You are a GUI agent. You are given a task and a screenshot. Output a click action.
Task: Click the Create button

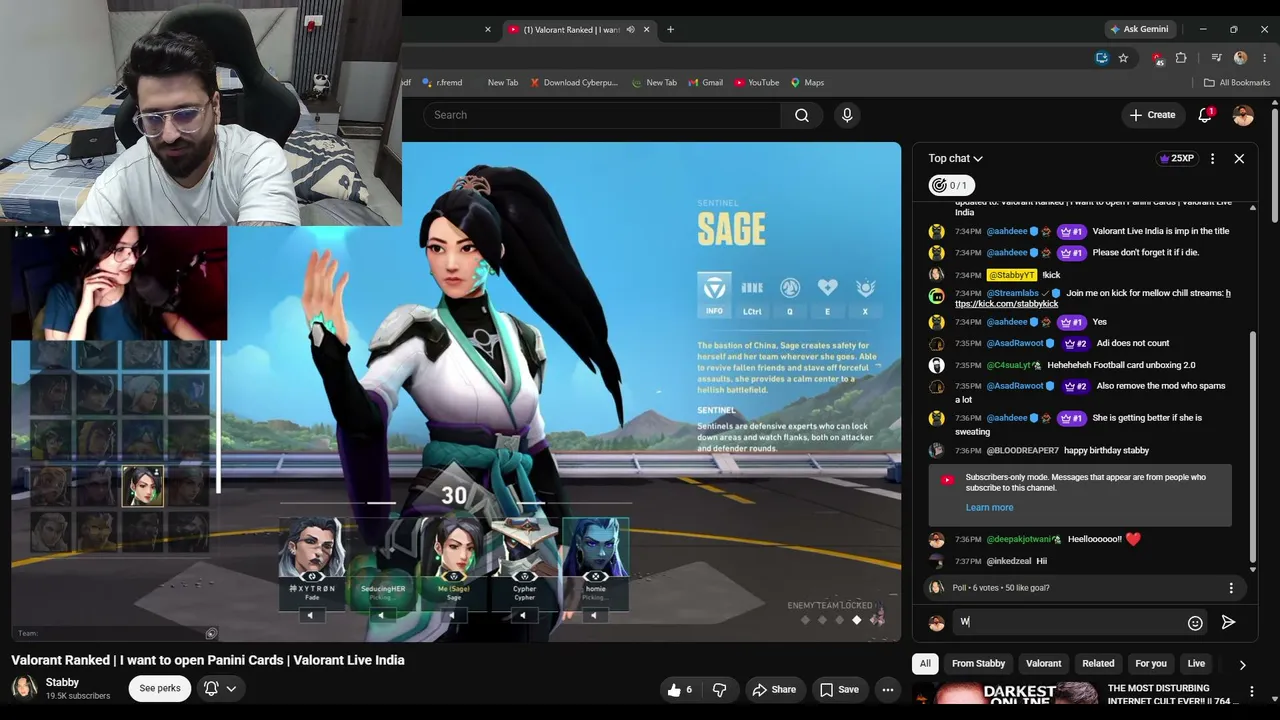point(1152,115)
